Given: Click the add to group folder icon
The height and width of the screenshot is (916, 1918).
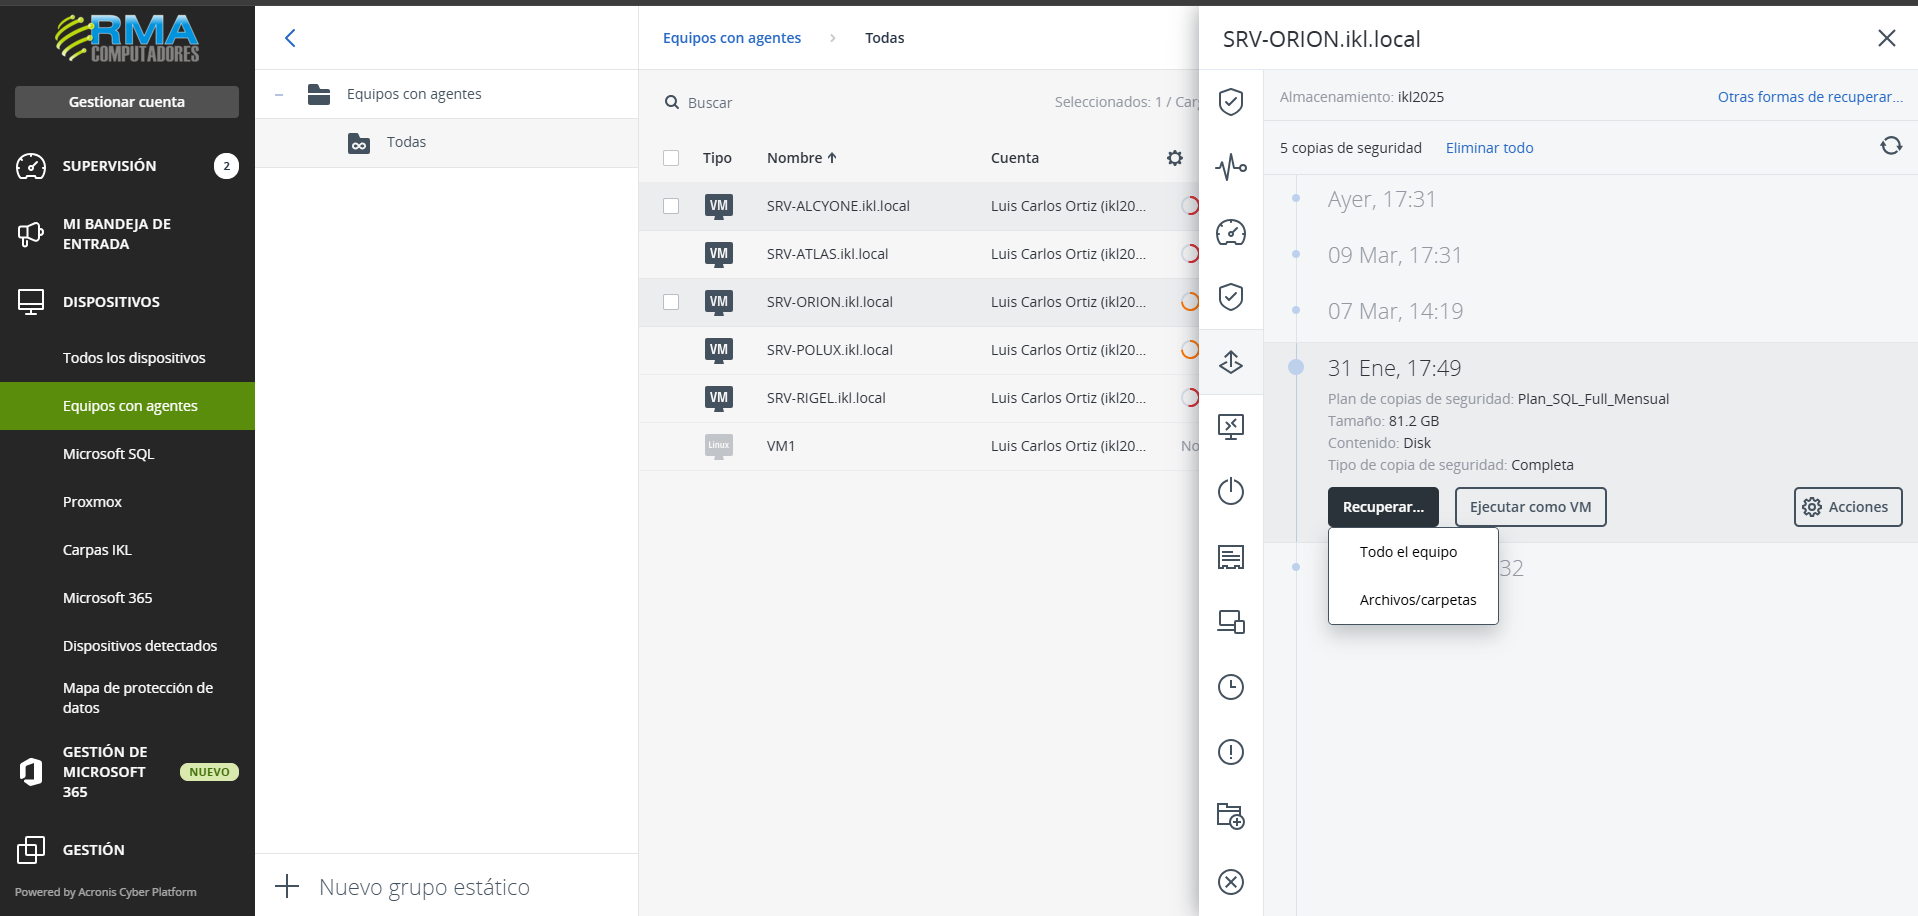Looking at the screenshot, I should [x=1230, y=816].
